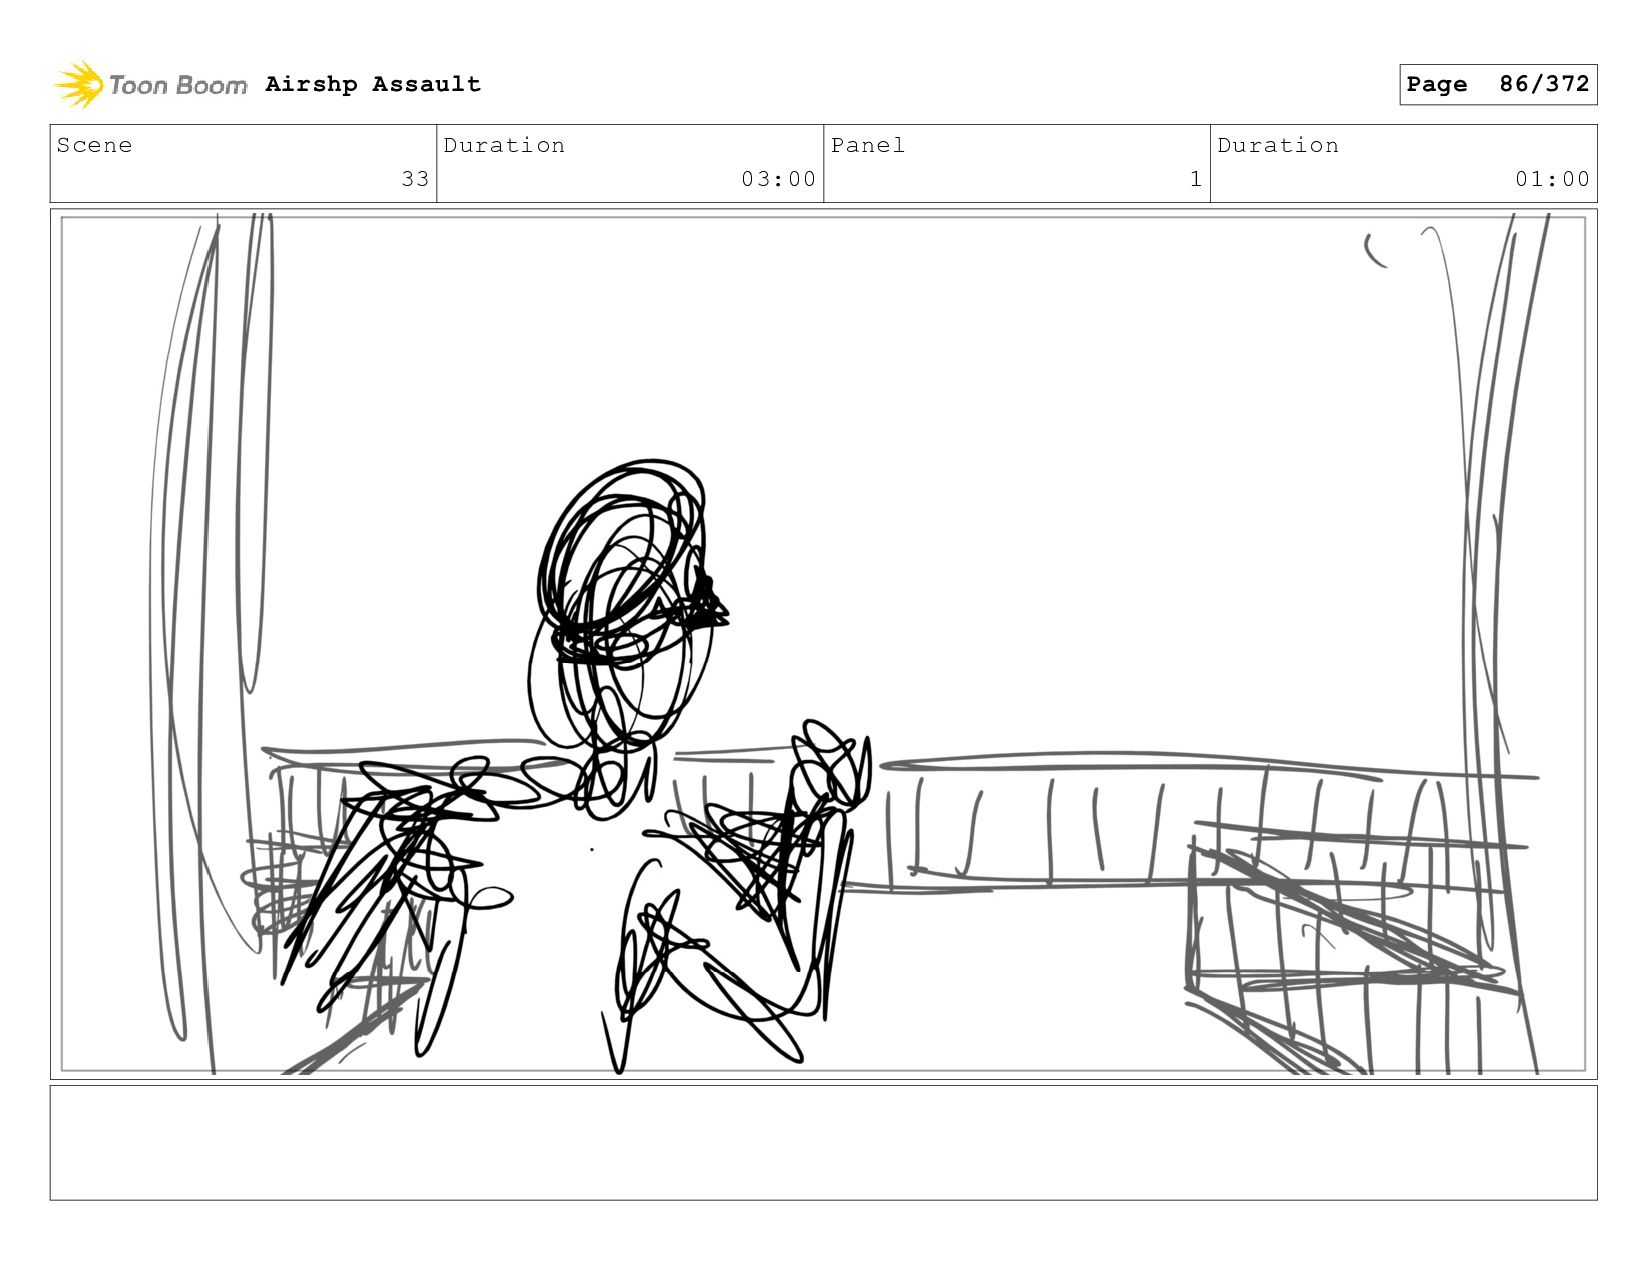Click the 'Scene' header label
Screen dimensions: 1650x1275
(94, 145)
